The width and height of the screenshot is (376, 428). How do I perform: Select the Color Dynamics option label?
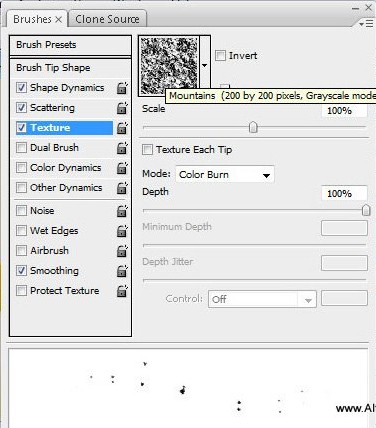(x=66, y=168)
